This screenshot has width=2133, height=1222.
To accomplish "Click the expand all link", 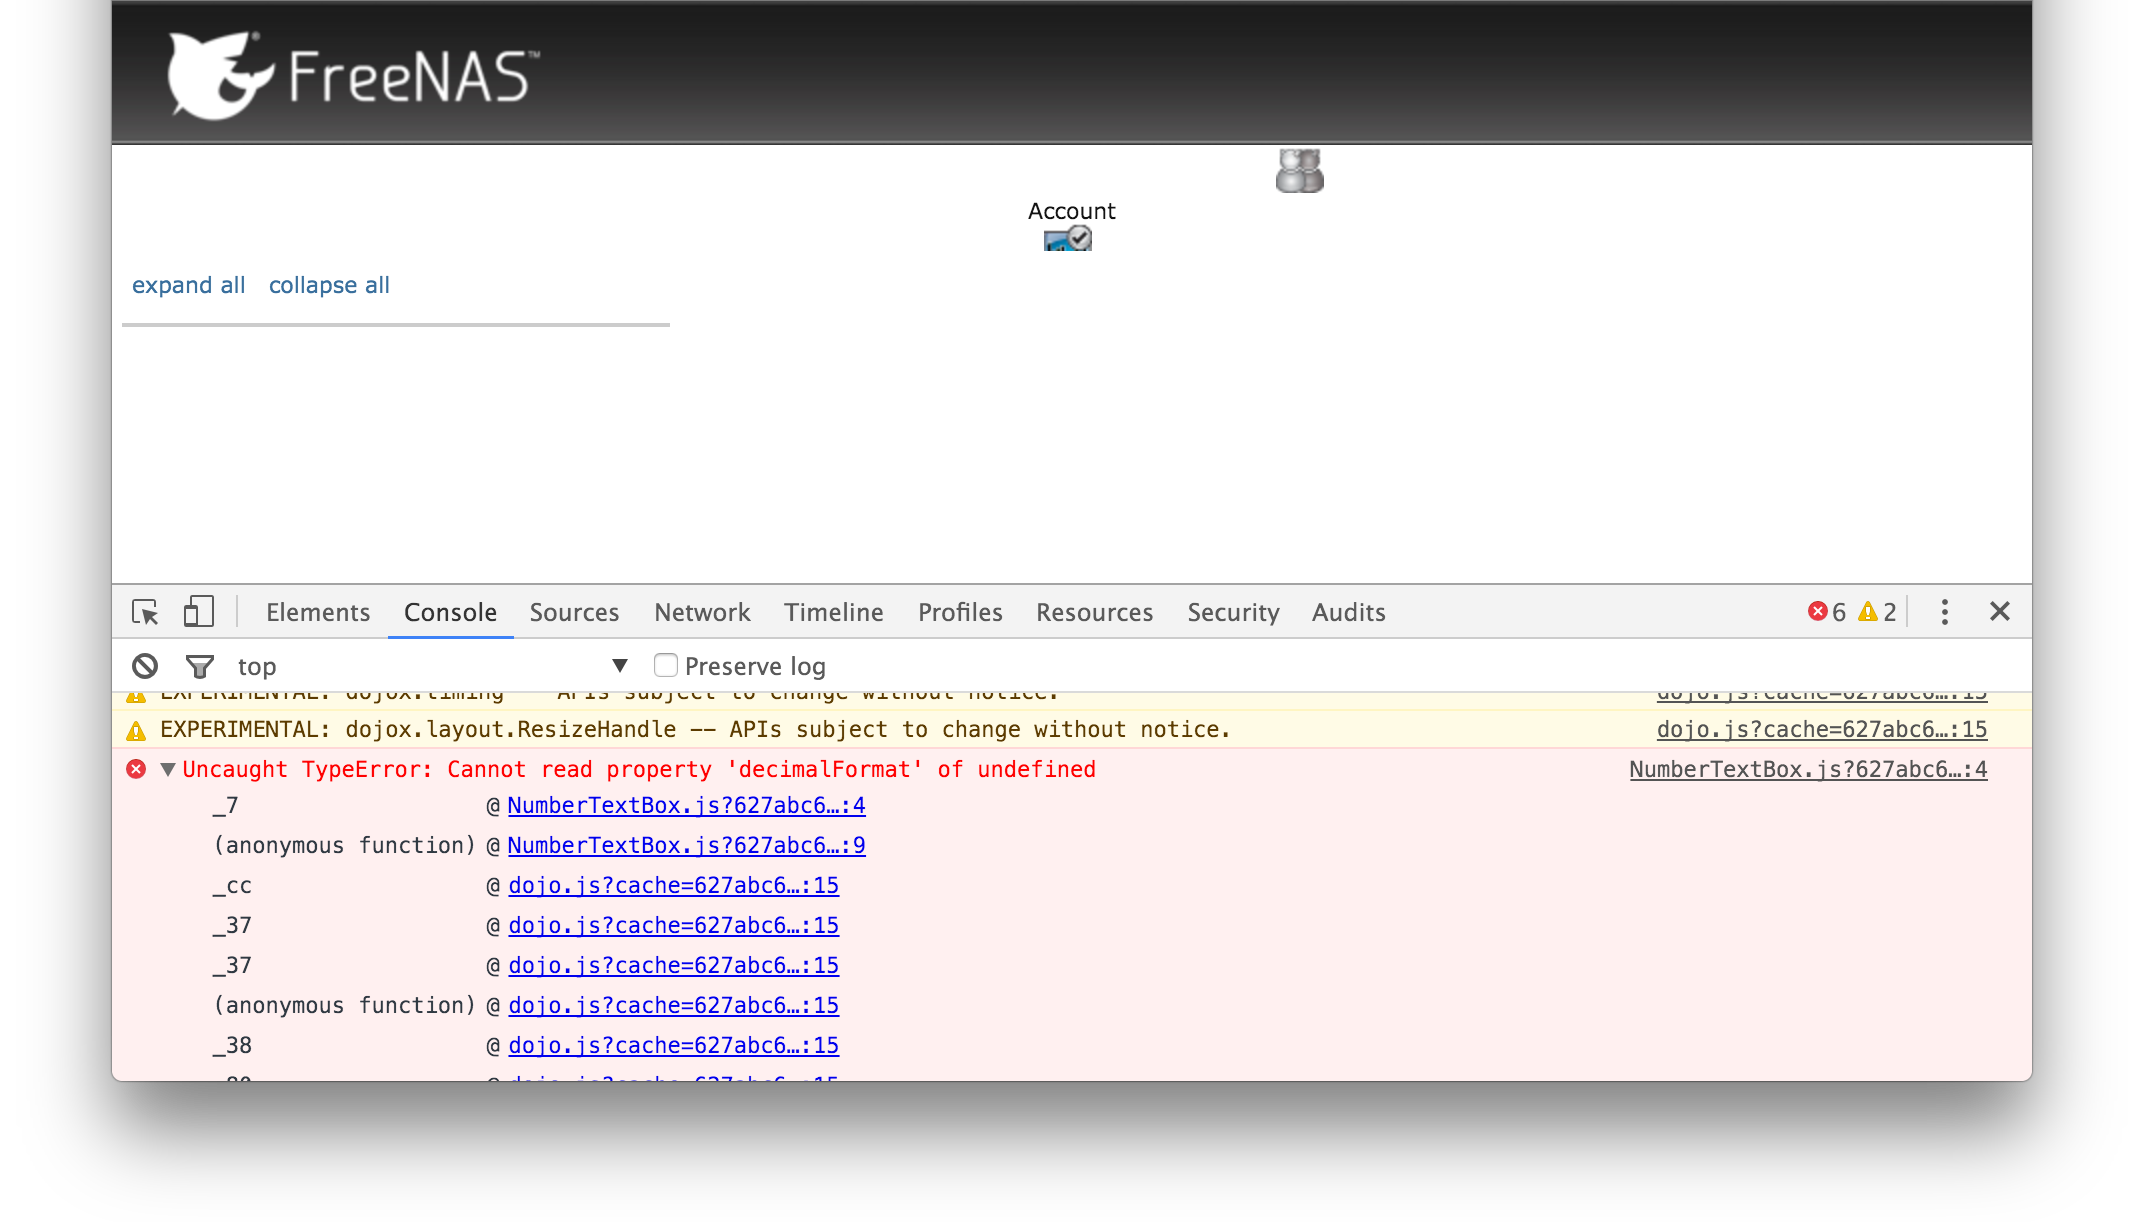I will (x=188, y=285).
